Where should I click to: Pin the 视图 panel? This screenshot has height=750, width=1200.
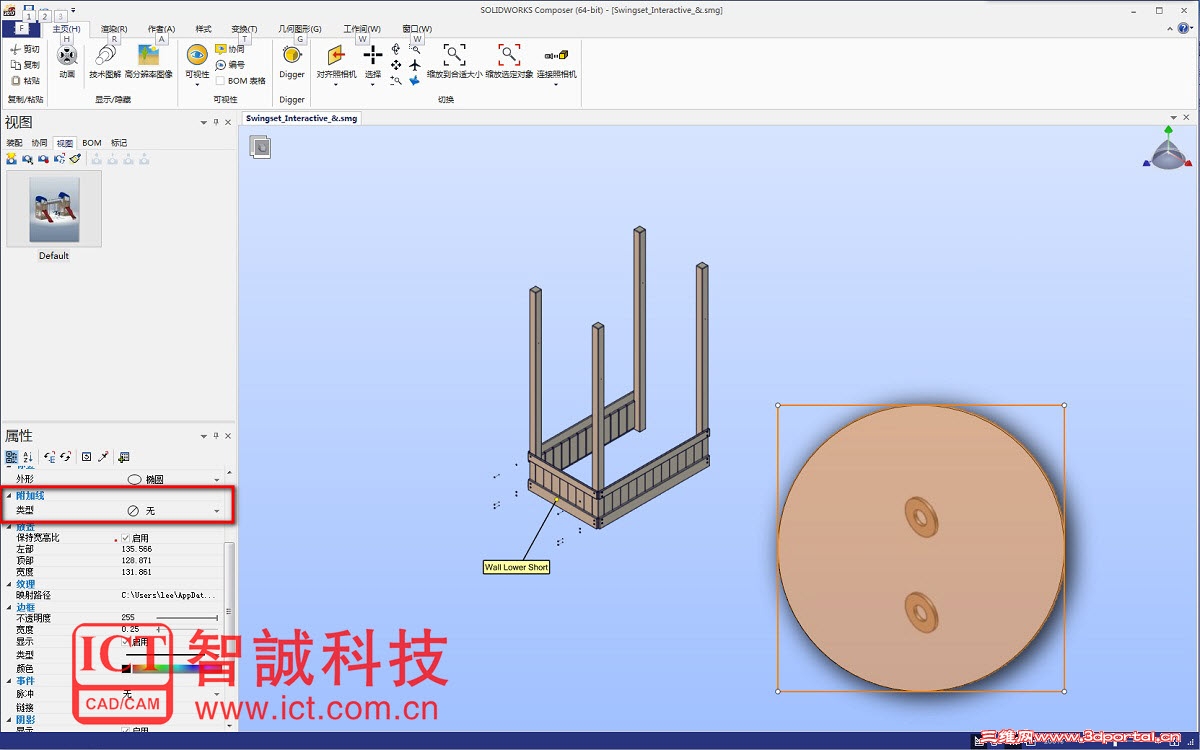click(x=216, y=123)
